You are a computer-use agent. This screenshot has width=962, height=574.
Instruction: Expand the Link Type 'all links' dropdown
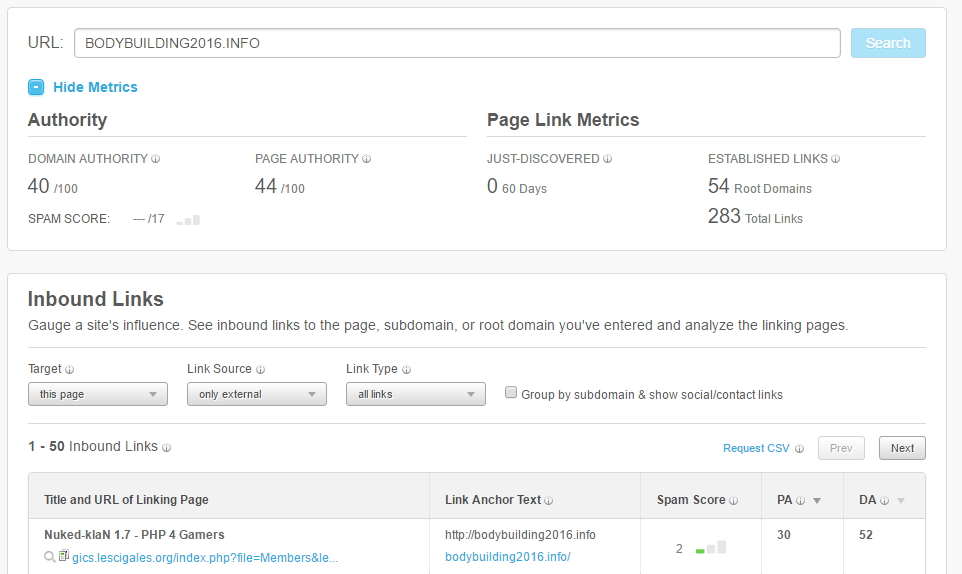tap(415, 394)
